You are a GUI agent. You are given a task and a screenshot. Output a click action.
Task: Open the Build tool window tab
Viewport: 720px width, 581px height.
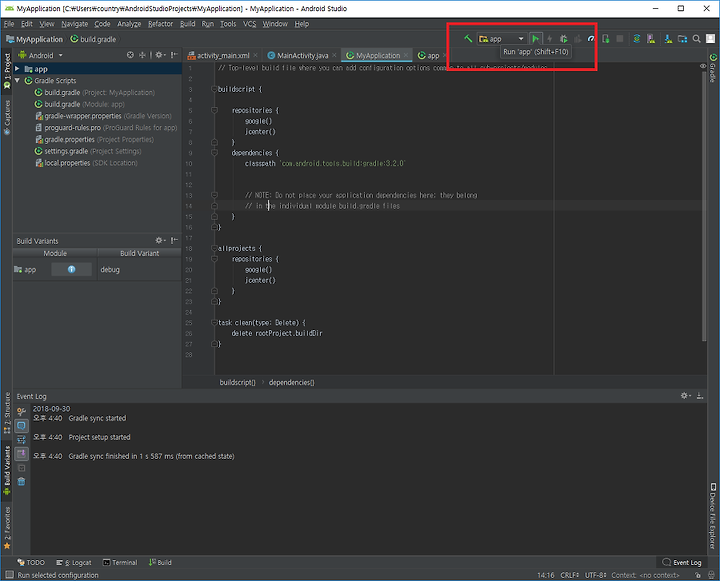[160, 562]
